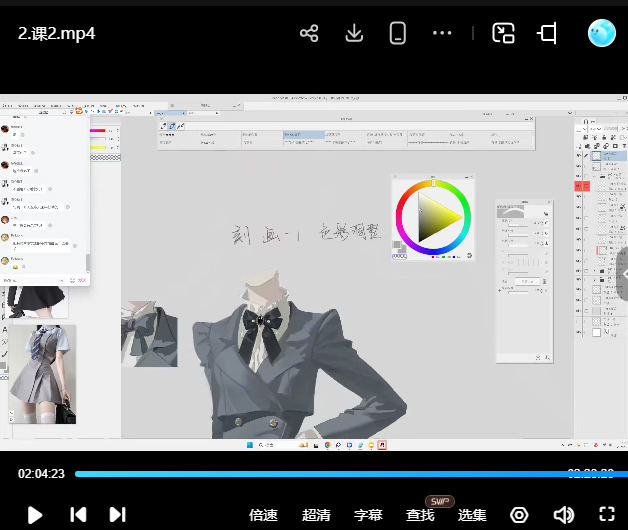Click the circular settings icon next to 选集
628x530 pixels.
coord(519,515)
